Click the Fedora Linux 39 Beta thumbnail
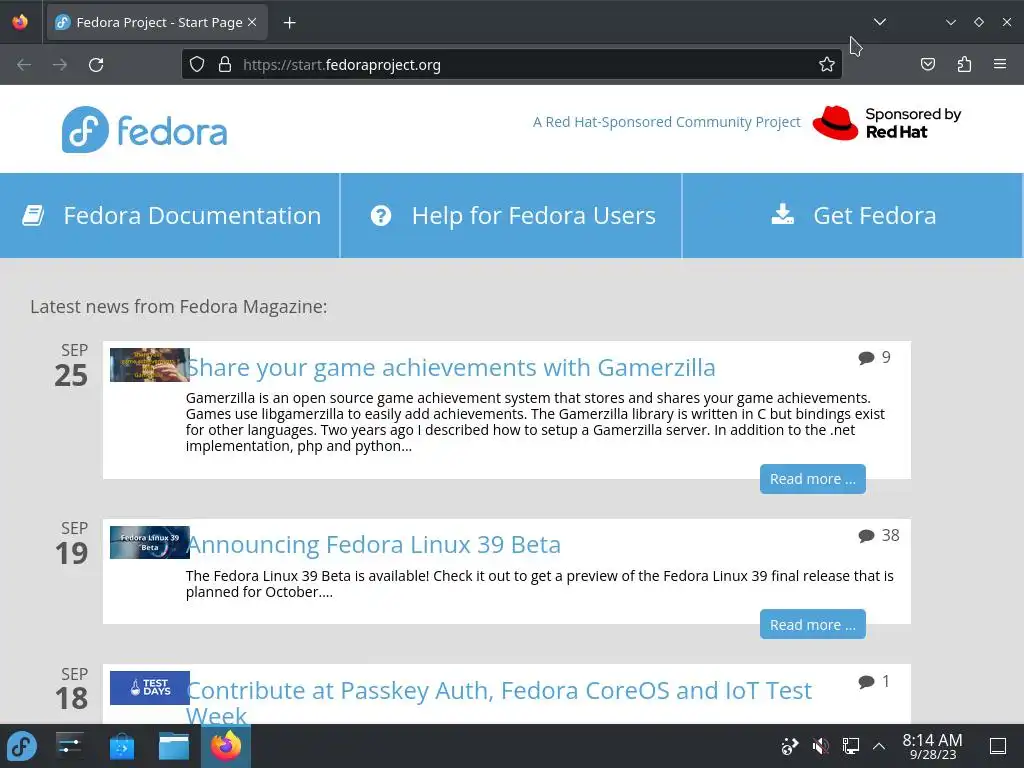This screenshot has width=1024, height=768. [x=150, y=543]
